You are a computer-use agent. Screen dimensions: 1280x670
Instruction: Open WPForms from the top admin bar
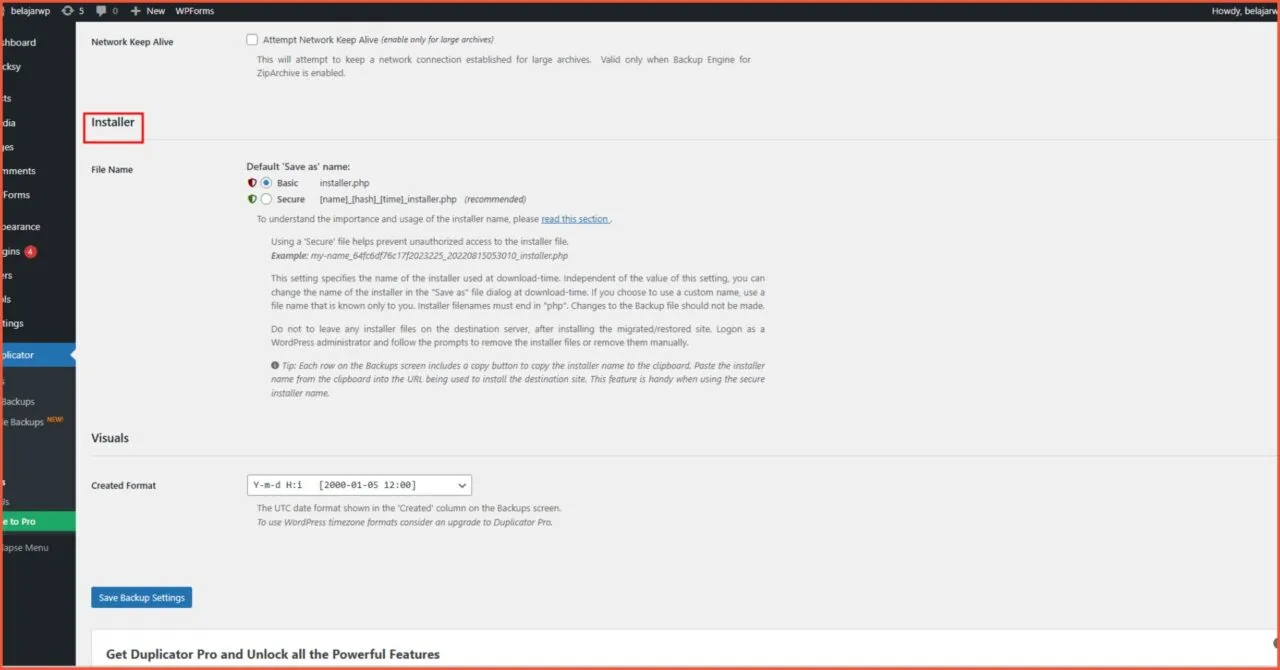[x=194, y=10]
